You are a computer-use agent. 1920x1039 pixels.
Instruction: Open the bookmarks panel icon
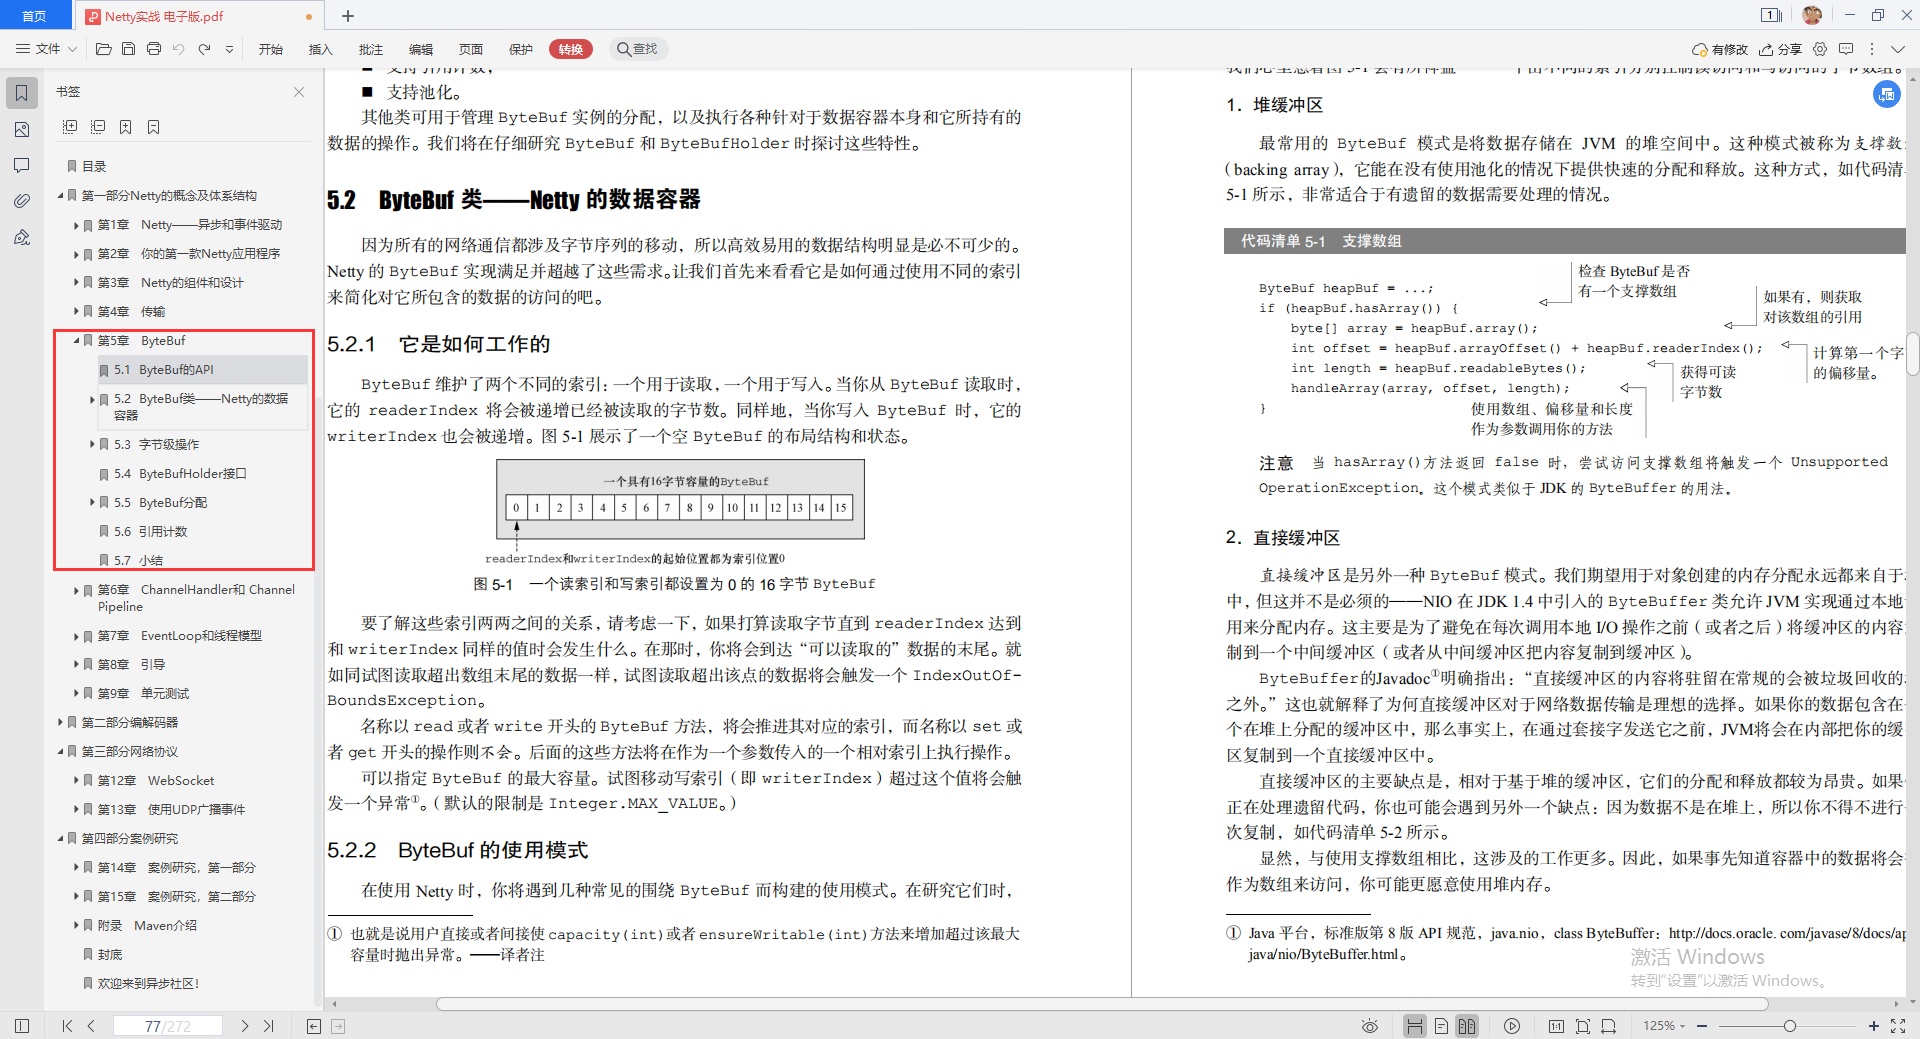pos(21,92)
